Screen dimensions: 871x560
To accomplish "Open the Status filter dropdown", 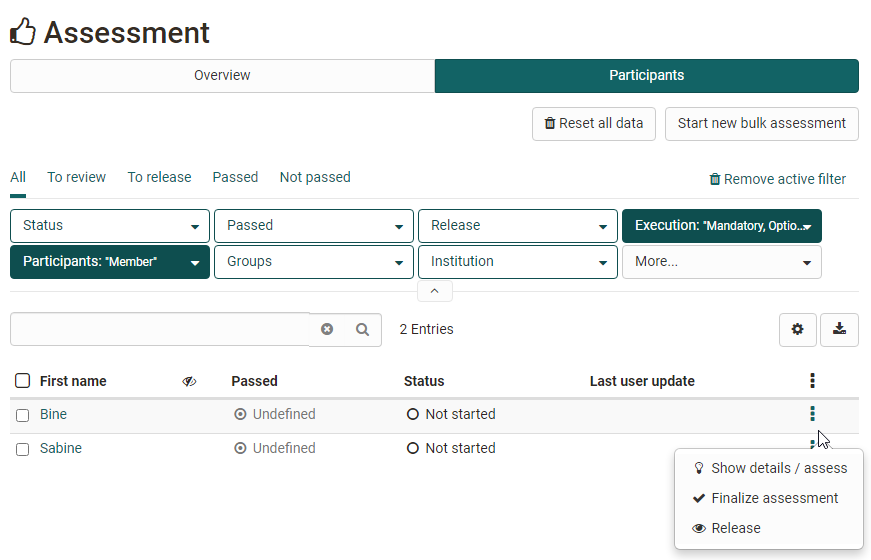I will (x=110, y=226).
